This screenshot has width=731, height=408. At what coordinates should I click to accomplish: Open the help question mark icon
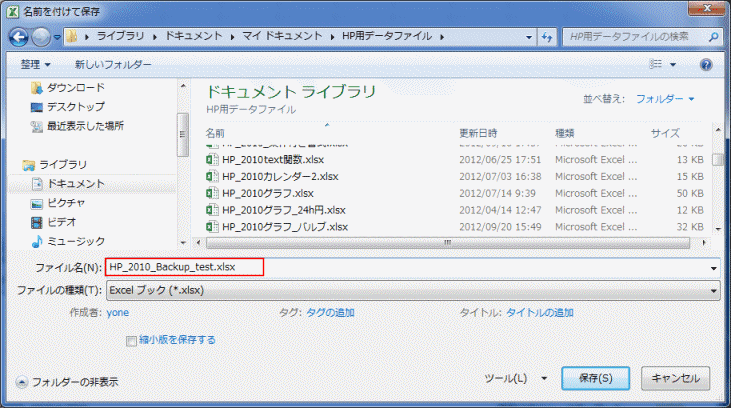[706, 64]
